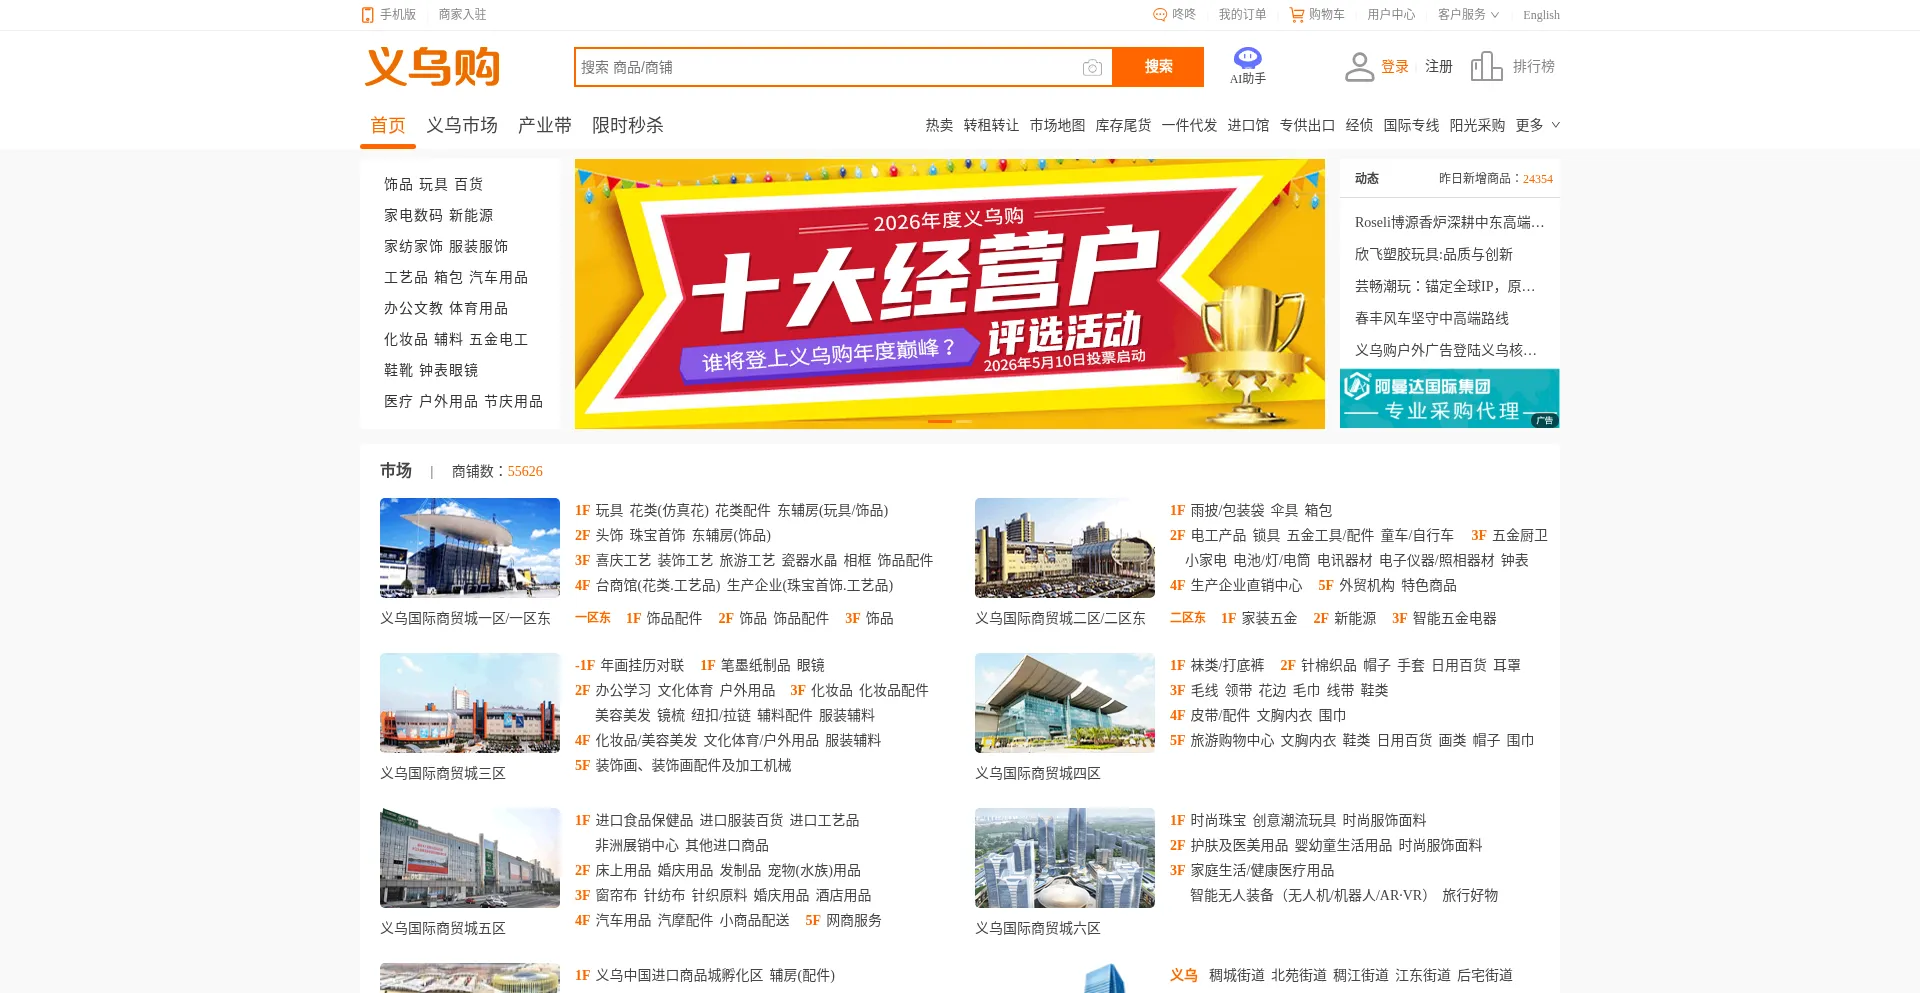Open 转租转让 in the navigation
The height and width of the screenshot is (993, 1920).
point(991,125)
